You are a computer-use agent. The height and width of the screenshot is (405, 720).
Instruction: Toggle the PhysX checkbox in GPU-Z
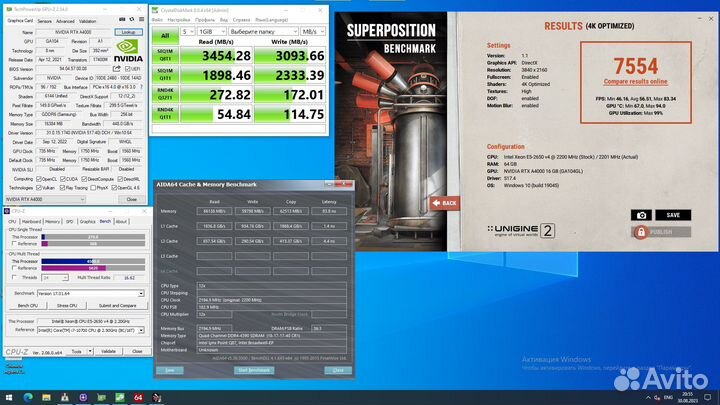pyautogui.click(x=93, y=188)
